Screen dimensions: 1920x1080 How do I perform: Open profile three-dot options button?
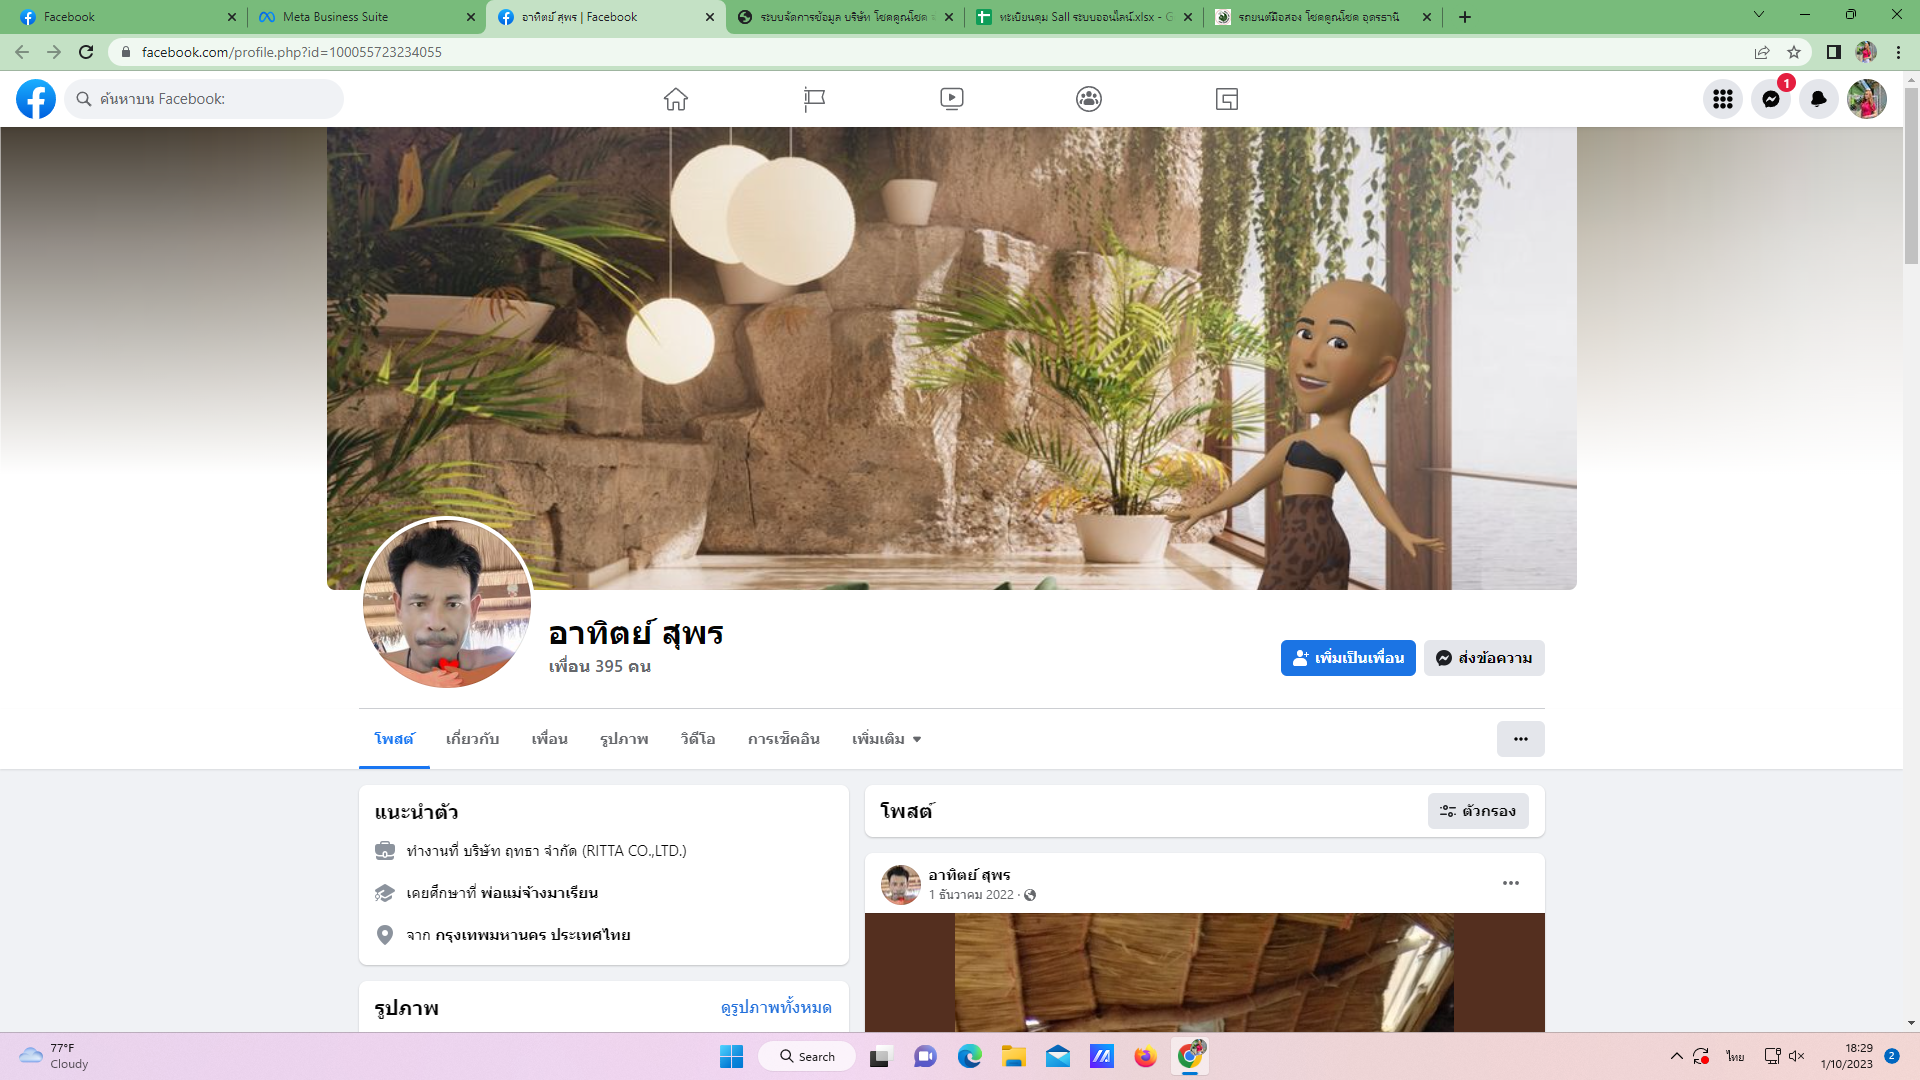(1520, 739)
